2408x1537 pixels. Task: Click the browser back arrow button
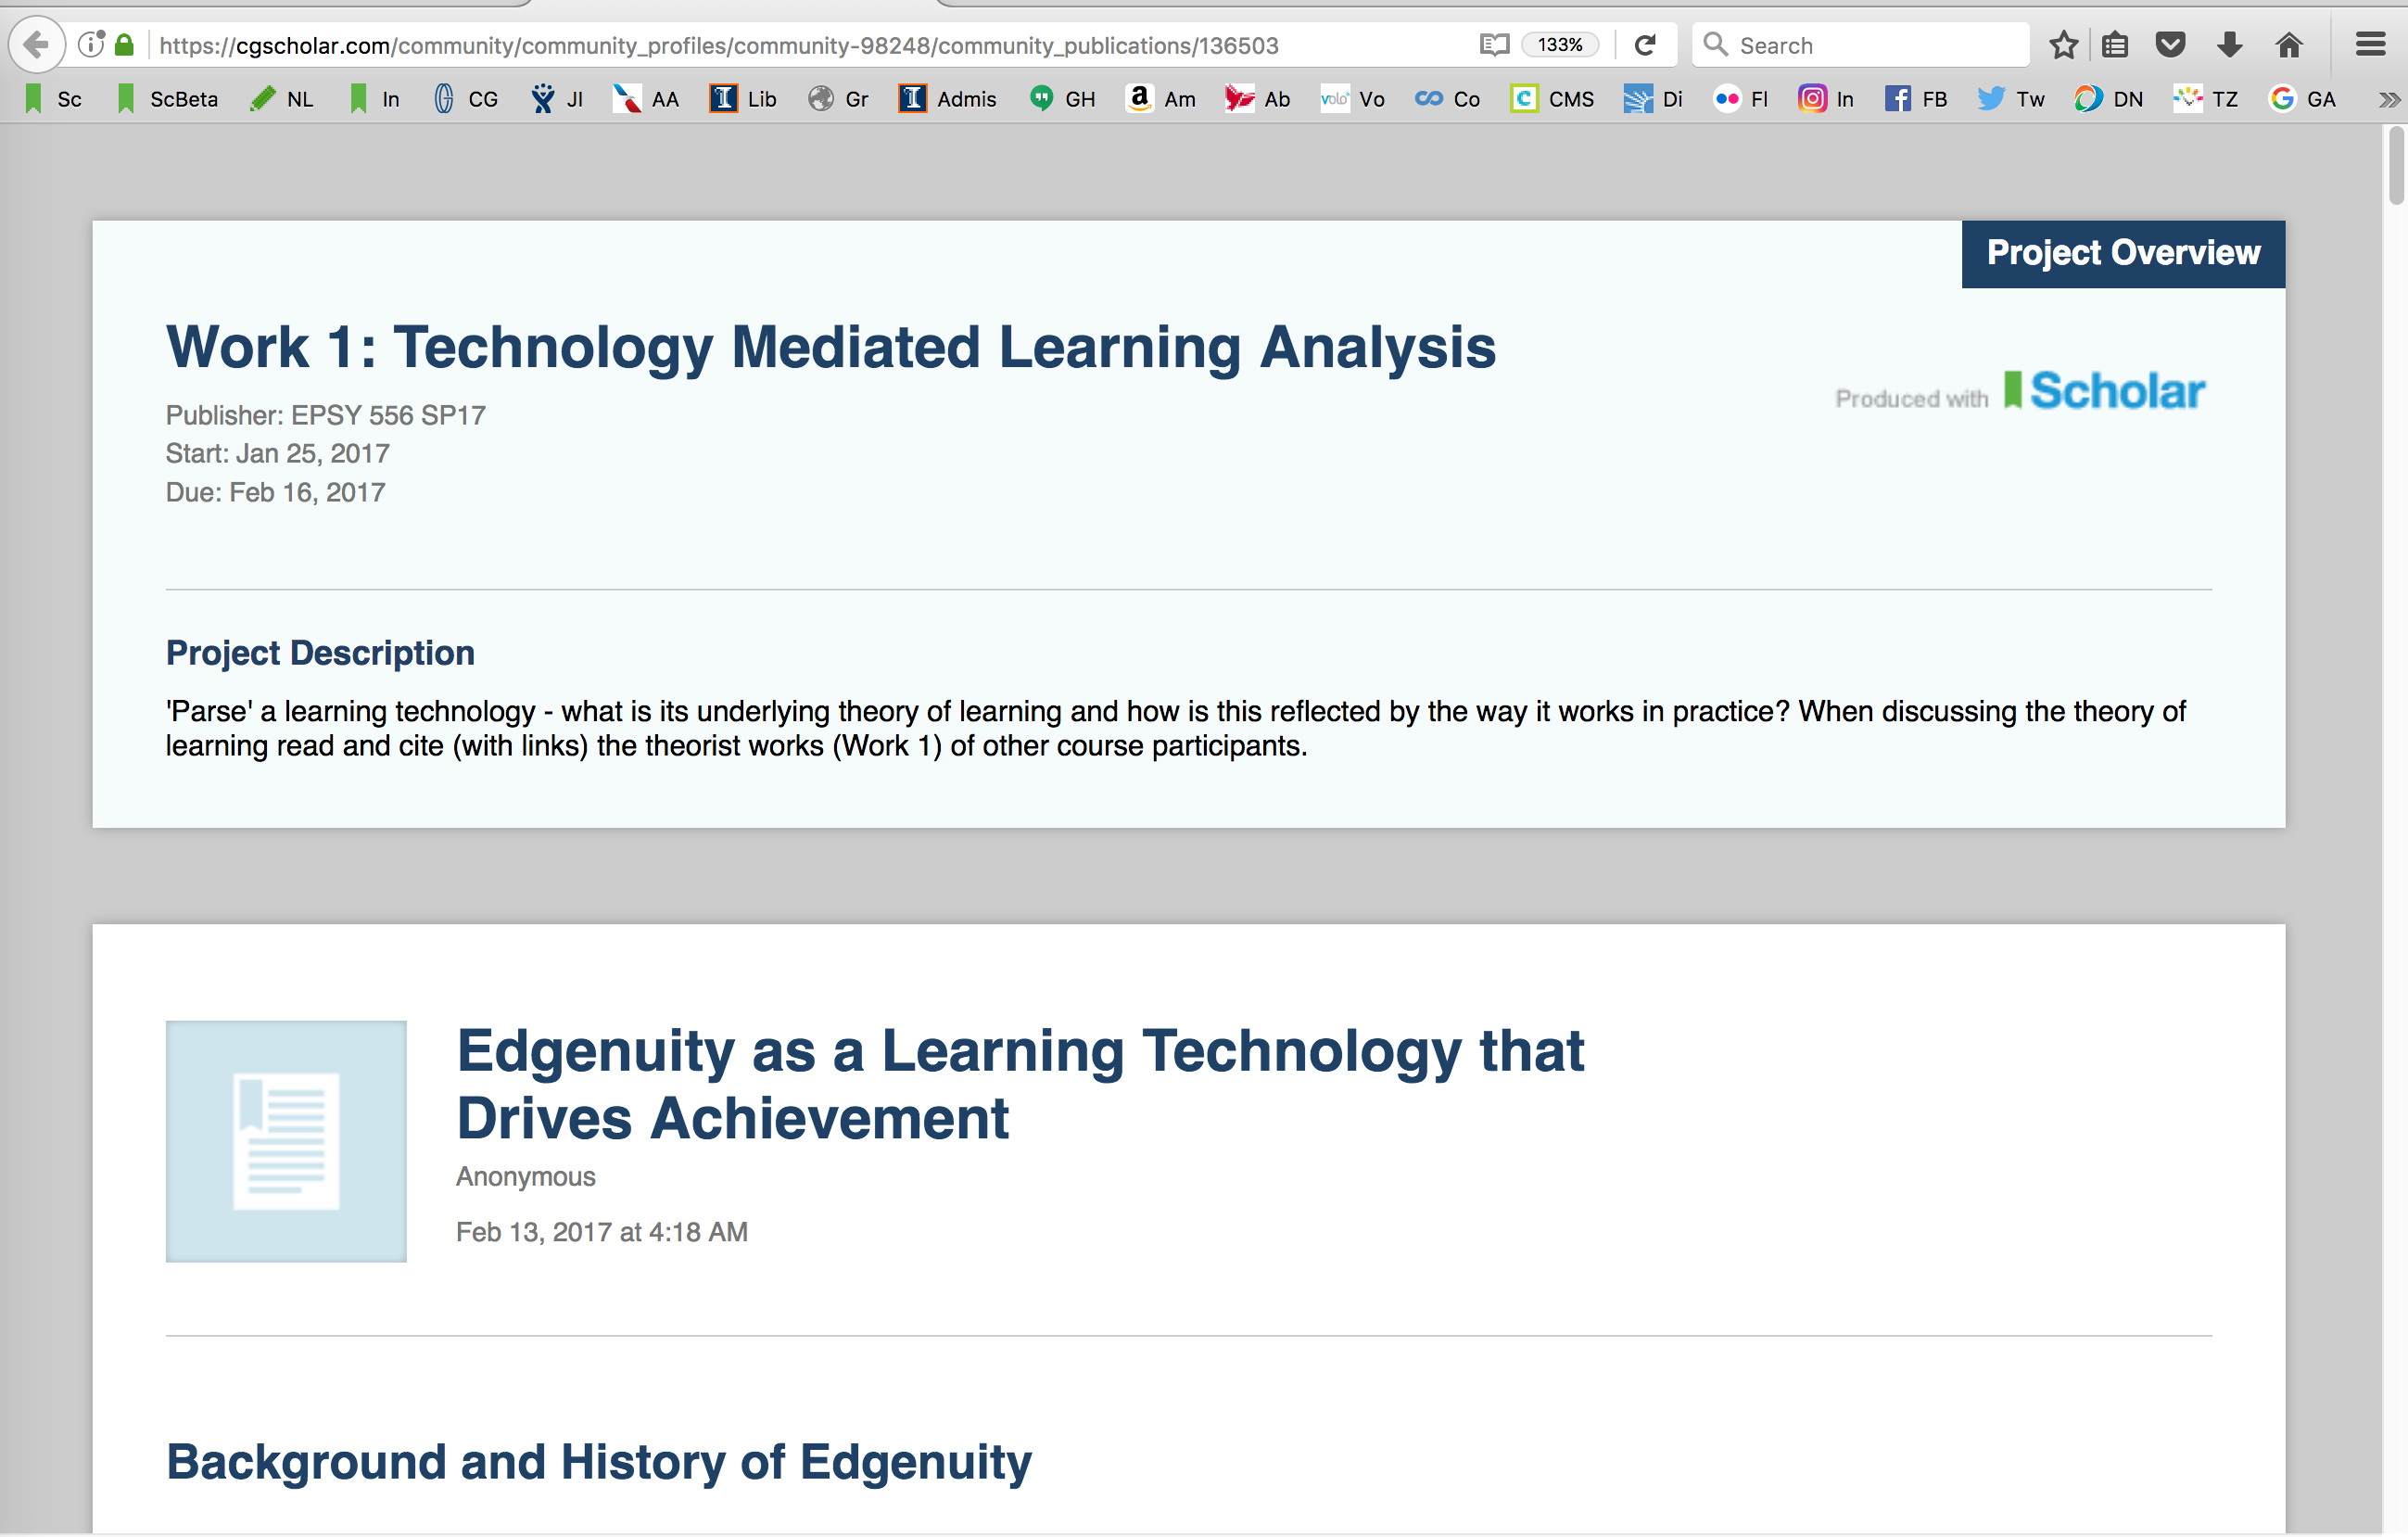coord(36,45)
